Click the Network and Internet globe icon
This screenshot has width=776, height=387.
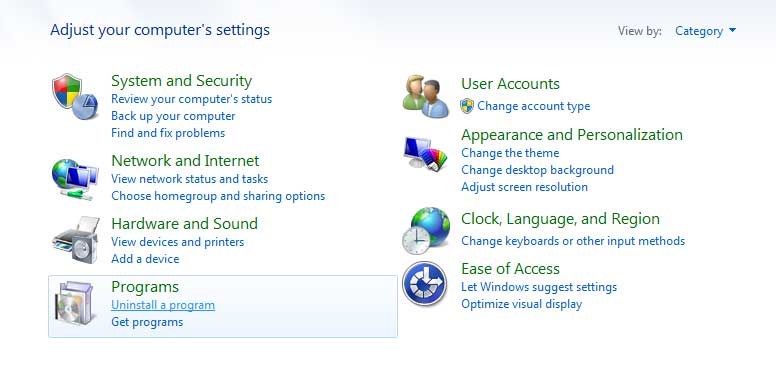coord(75,179)
